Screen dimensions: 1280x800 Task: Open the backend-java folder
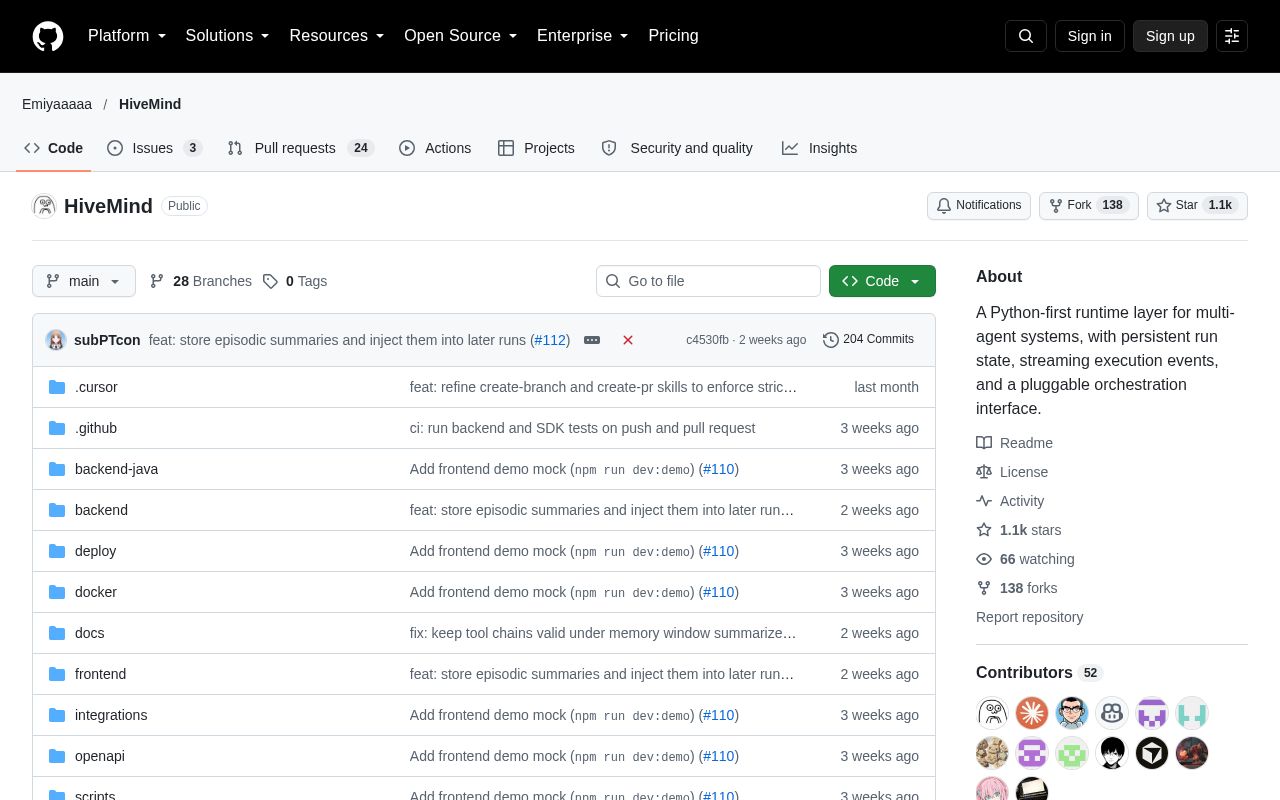pyautogui.click(x=116, y=469)
